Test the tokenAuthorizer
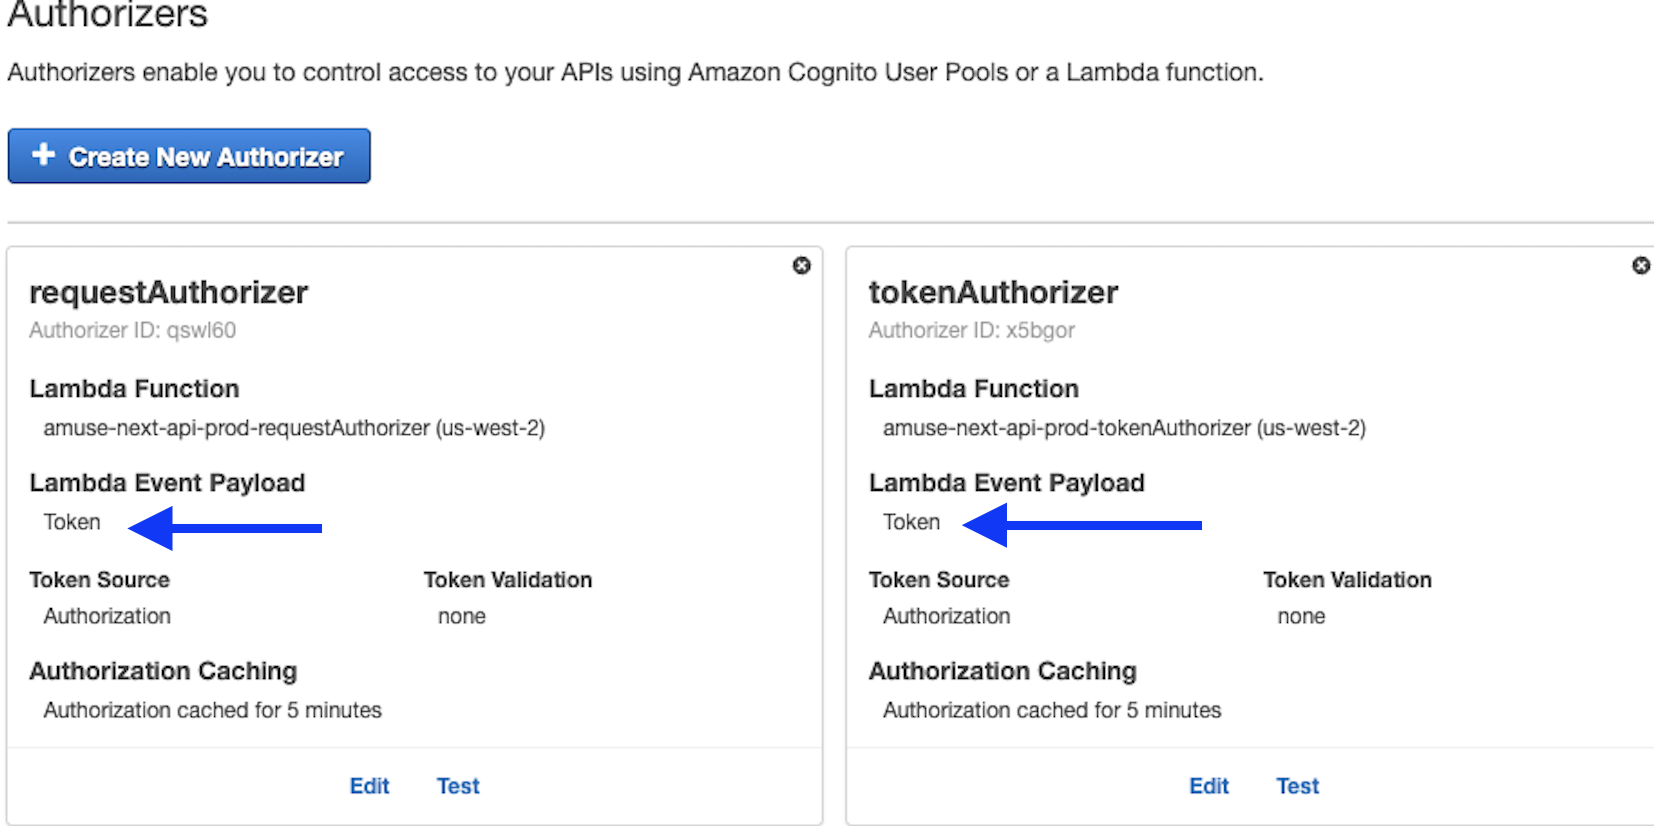 pos(1297,786)
